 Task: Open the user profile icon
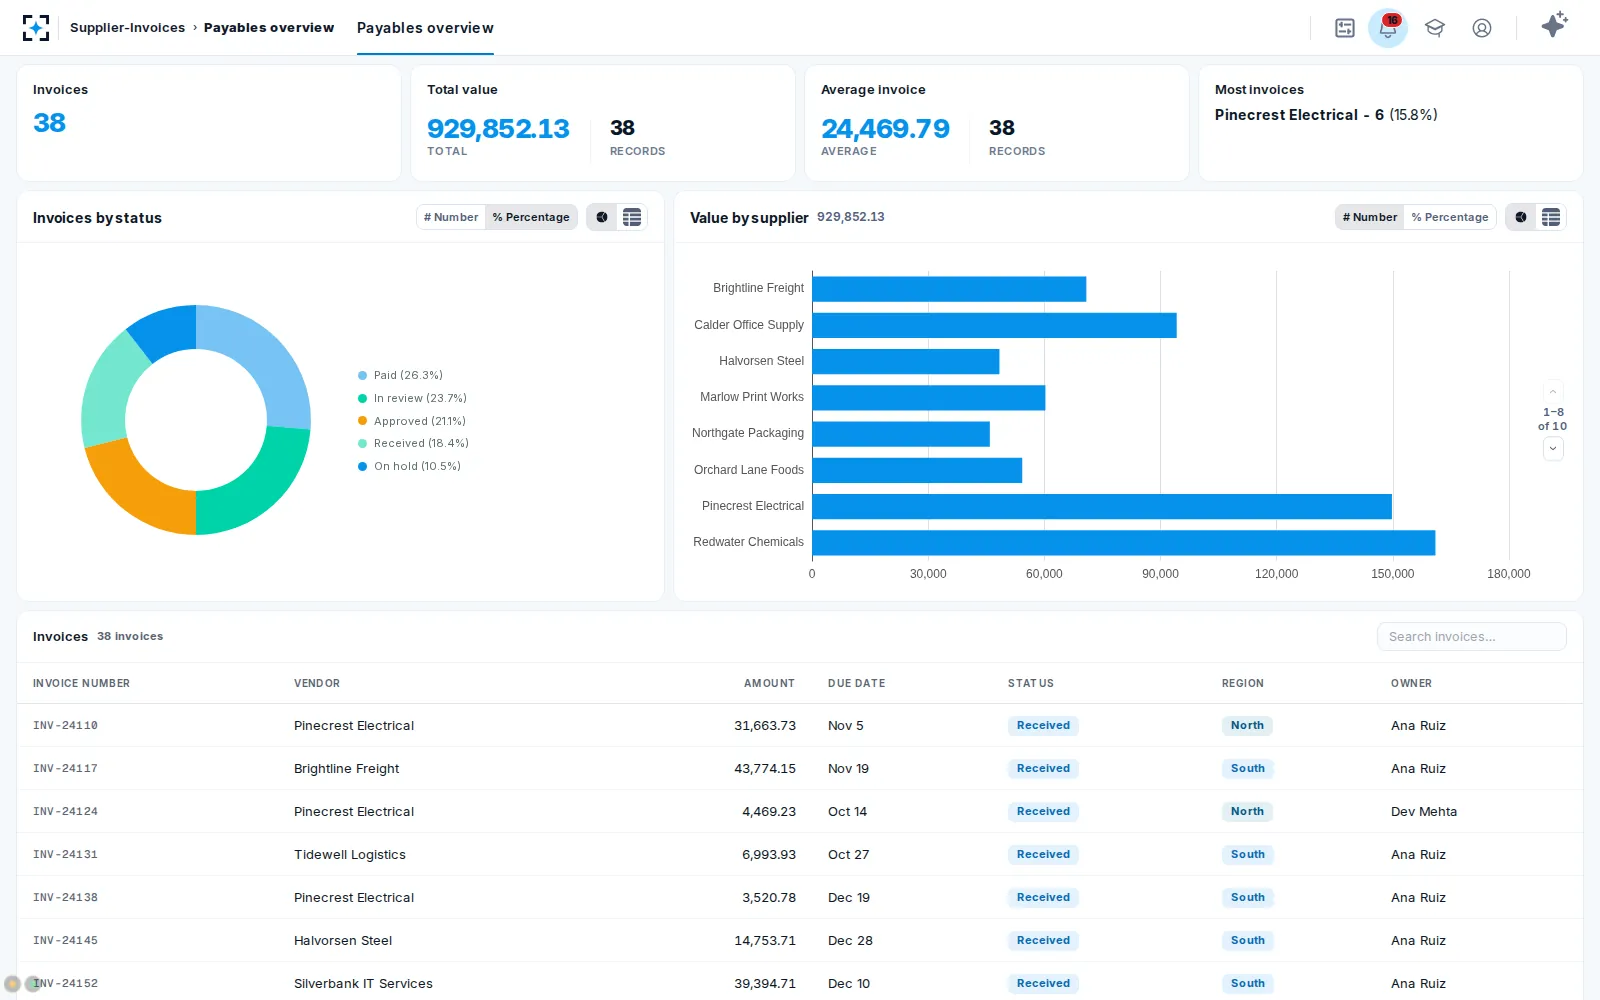coord(1482,28)
